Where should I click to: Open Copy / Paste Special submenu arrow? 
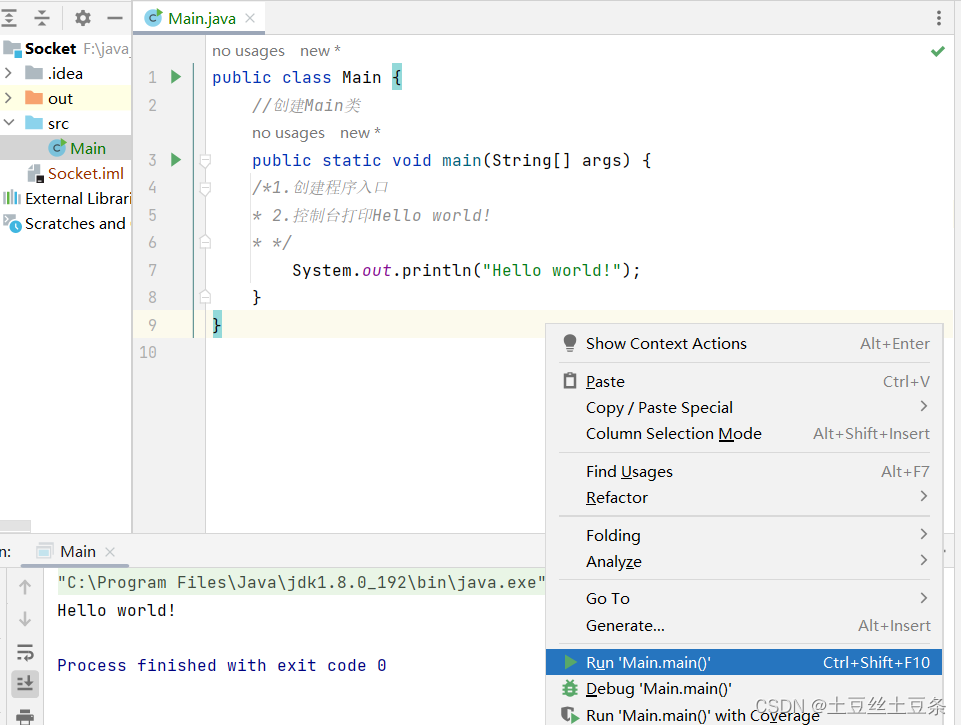[x=924, y=406]
